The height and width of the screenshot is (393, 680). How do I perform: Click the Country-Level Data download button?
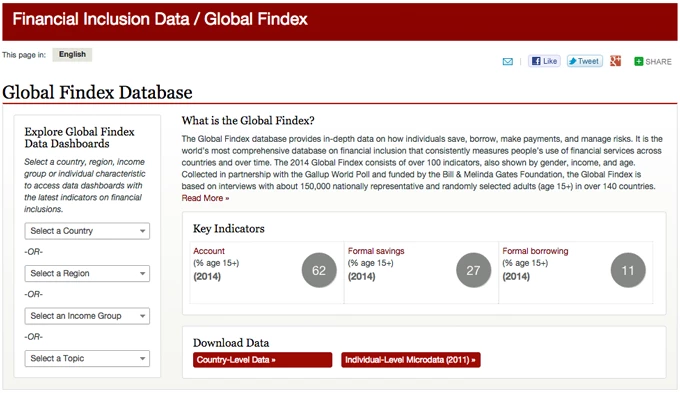[x=262, y=360]
